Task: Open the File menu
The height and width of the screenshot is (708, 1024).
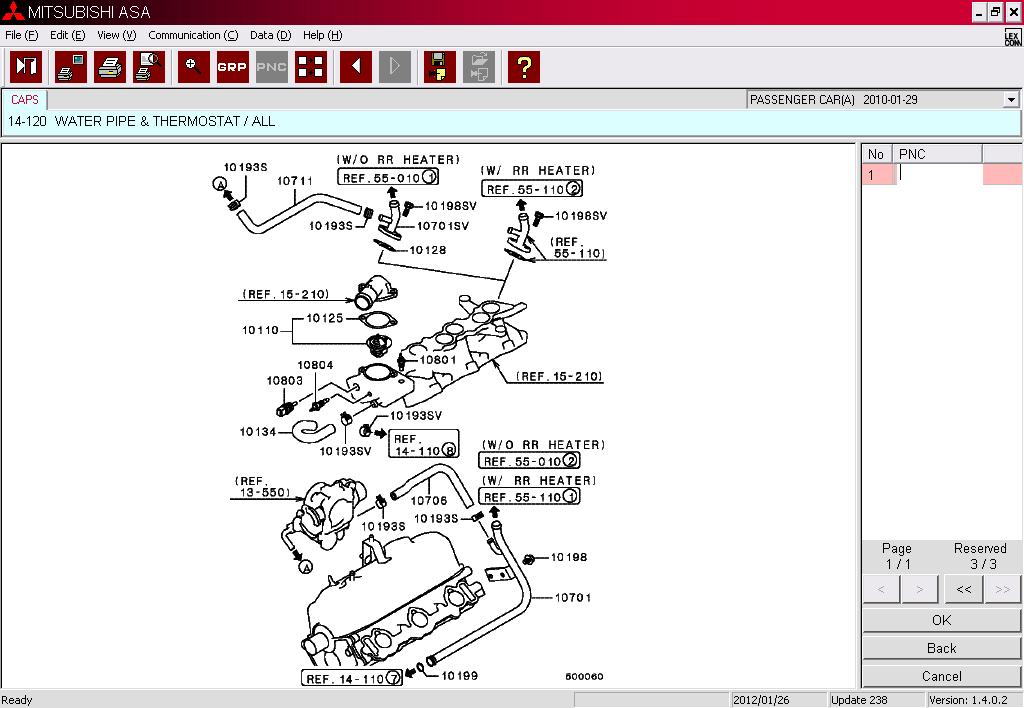Action: click(x=21, y=35)
